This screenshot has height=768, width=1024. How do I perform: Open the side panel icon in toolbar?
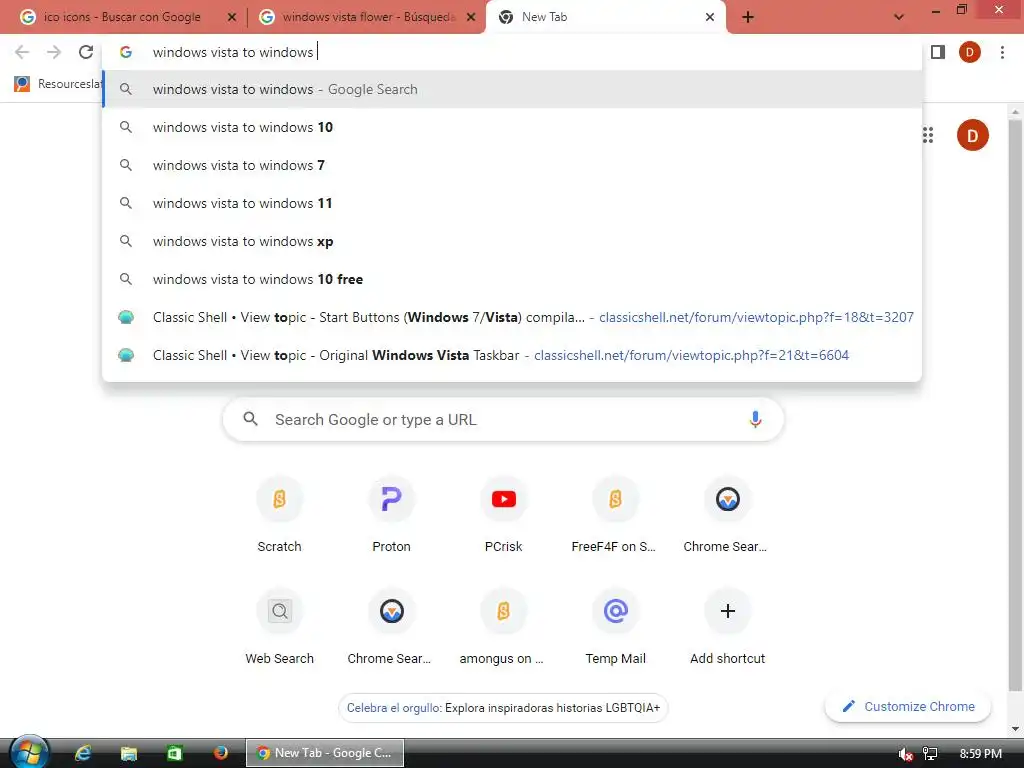(938, 52)
